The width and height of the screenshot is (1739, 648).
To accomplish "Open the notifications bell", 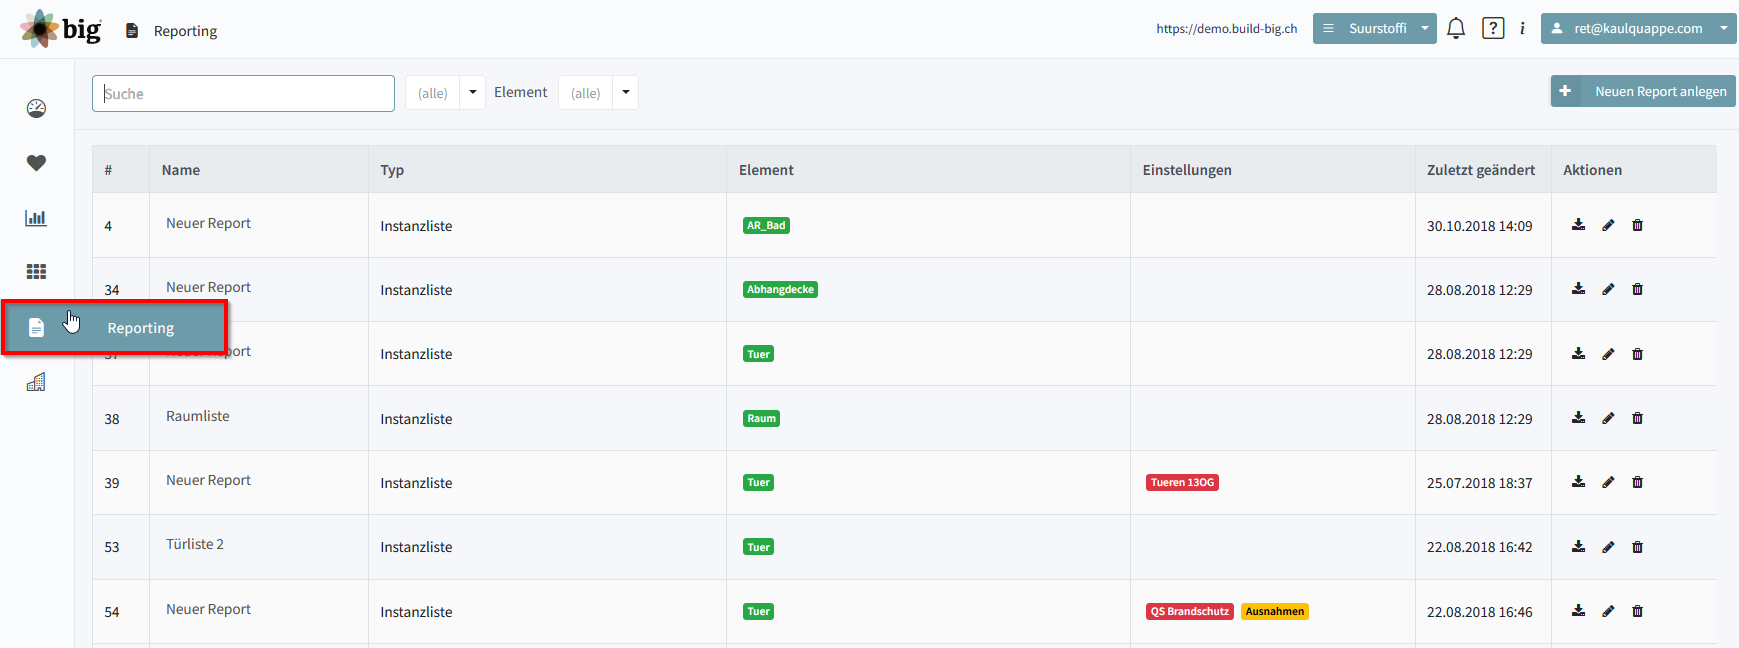I will [1456, 28].
